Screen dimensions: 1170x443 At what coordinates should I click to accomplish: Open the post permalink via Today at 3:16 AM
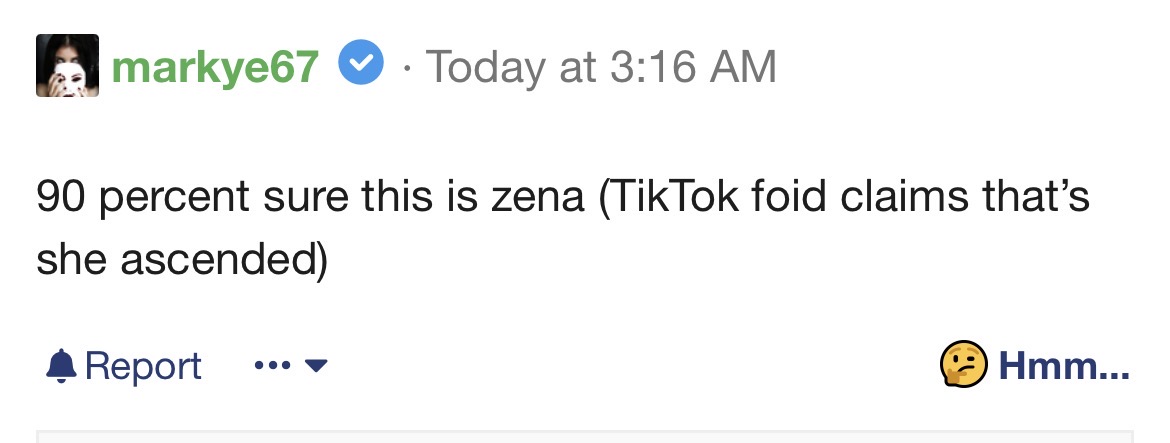click(601, 66)
